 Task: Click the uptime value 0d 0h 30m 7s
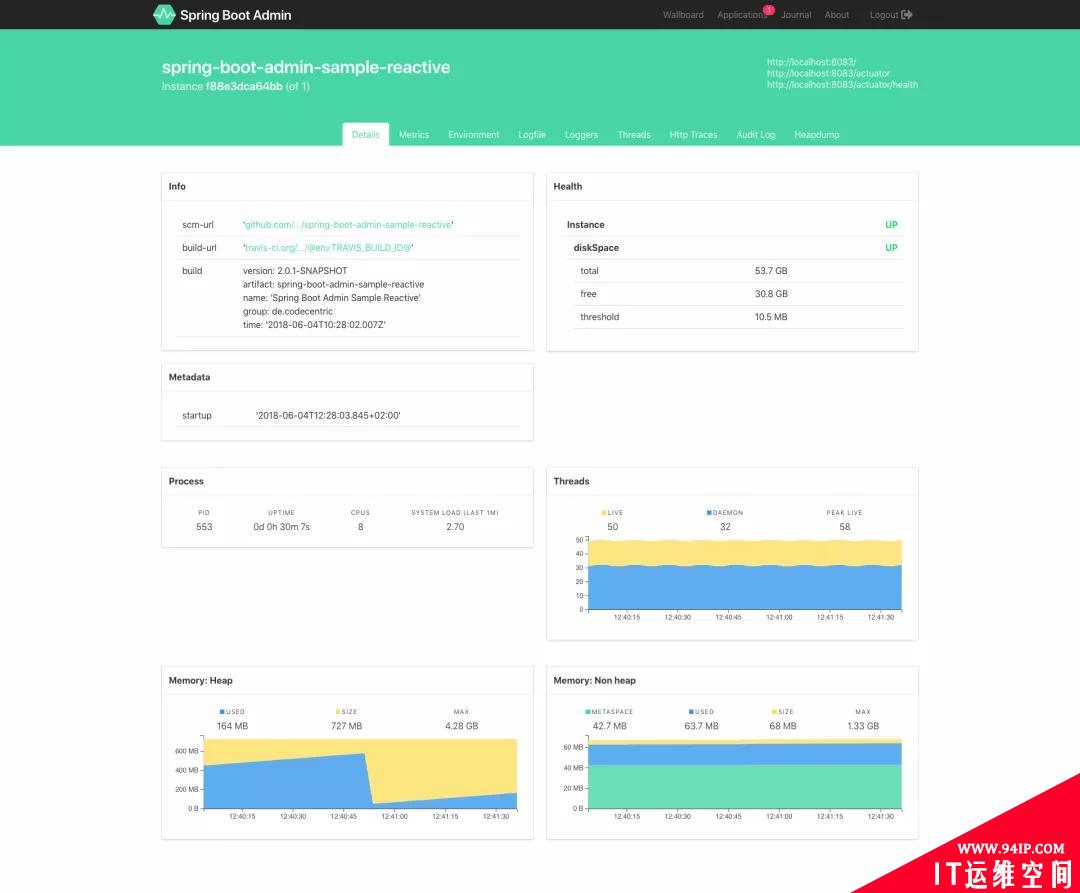(281, 527)
